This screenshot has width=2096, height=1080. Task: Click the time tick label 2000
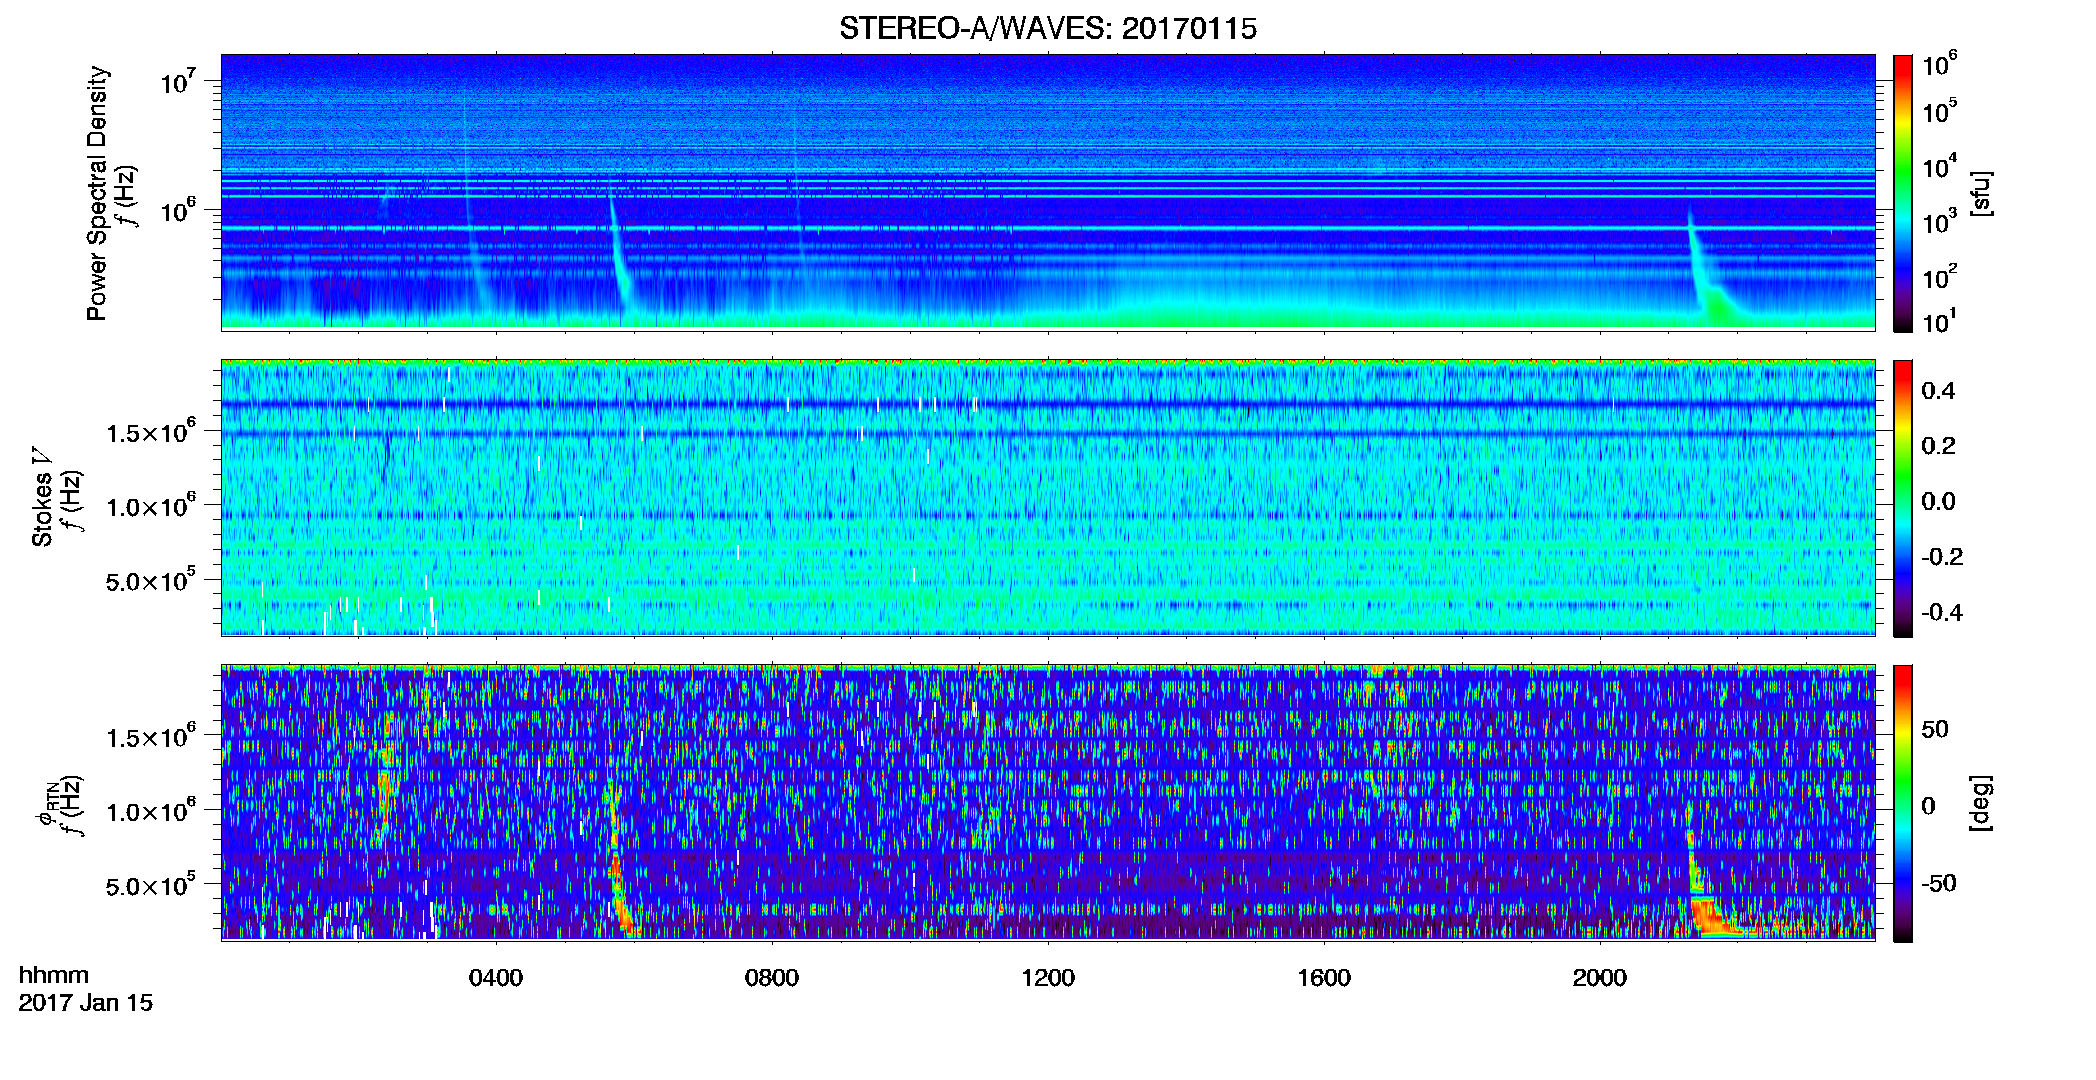click(x=1600, y=978)
